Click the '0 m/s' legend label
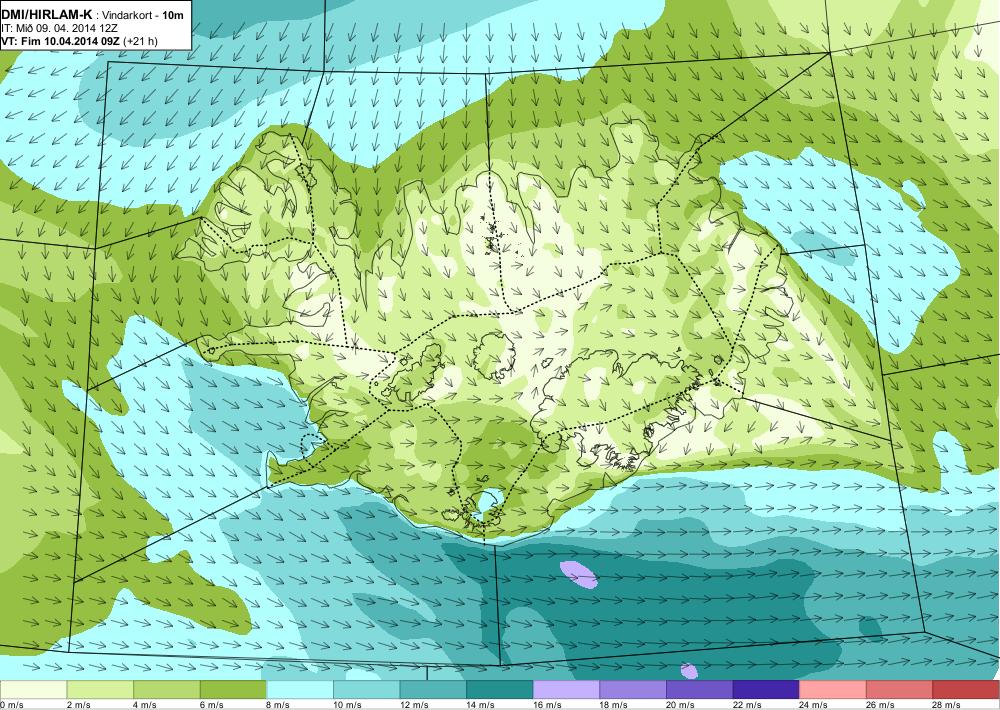1000x710 pixels. [11, 705]
